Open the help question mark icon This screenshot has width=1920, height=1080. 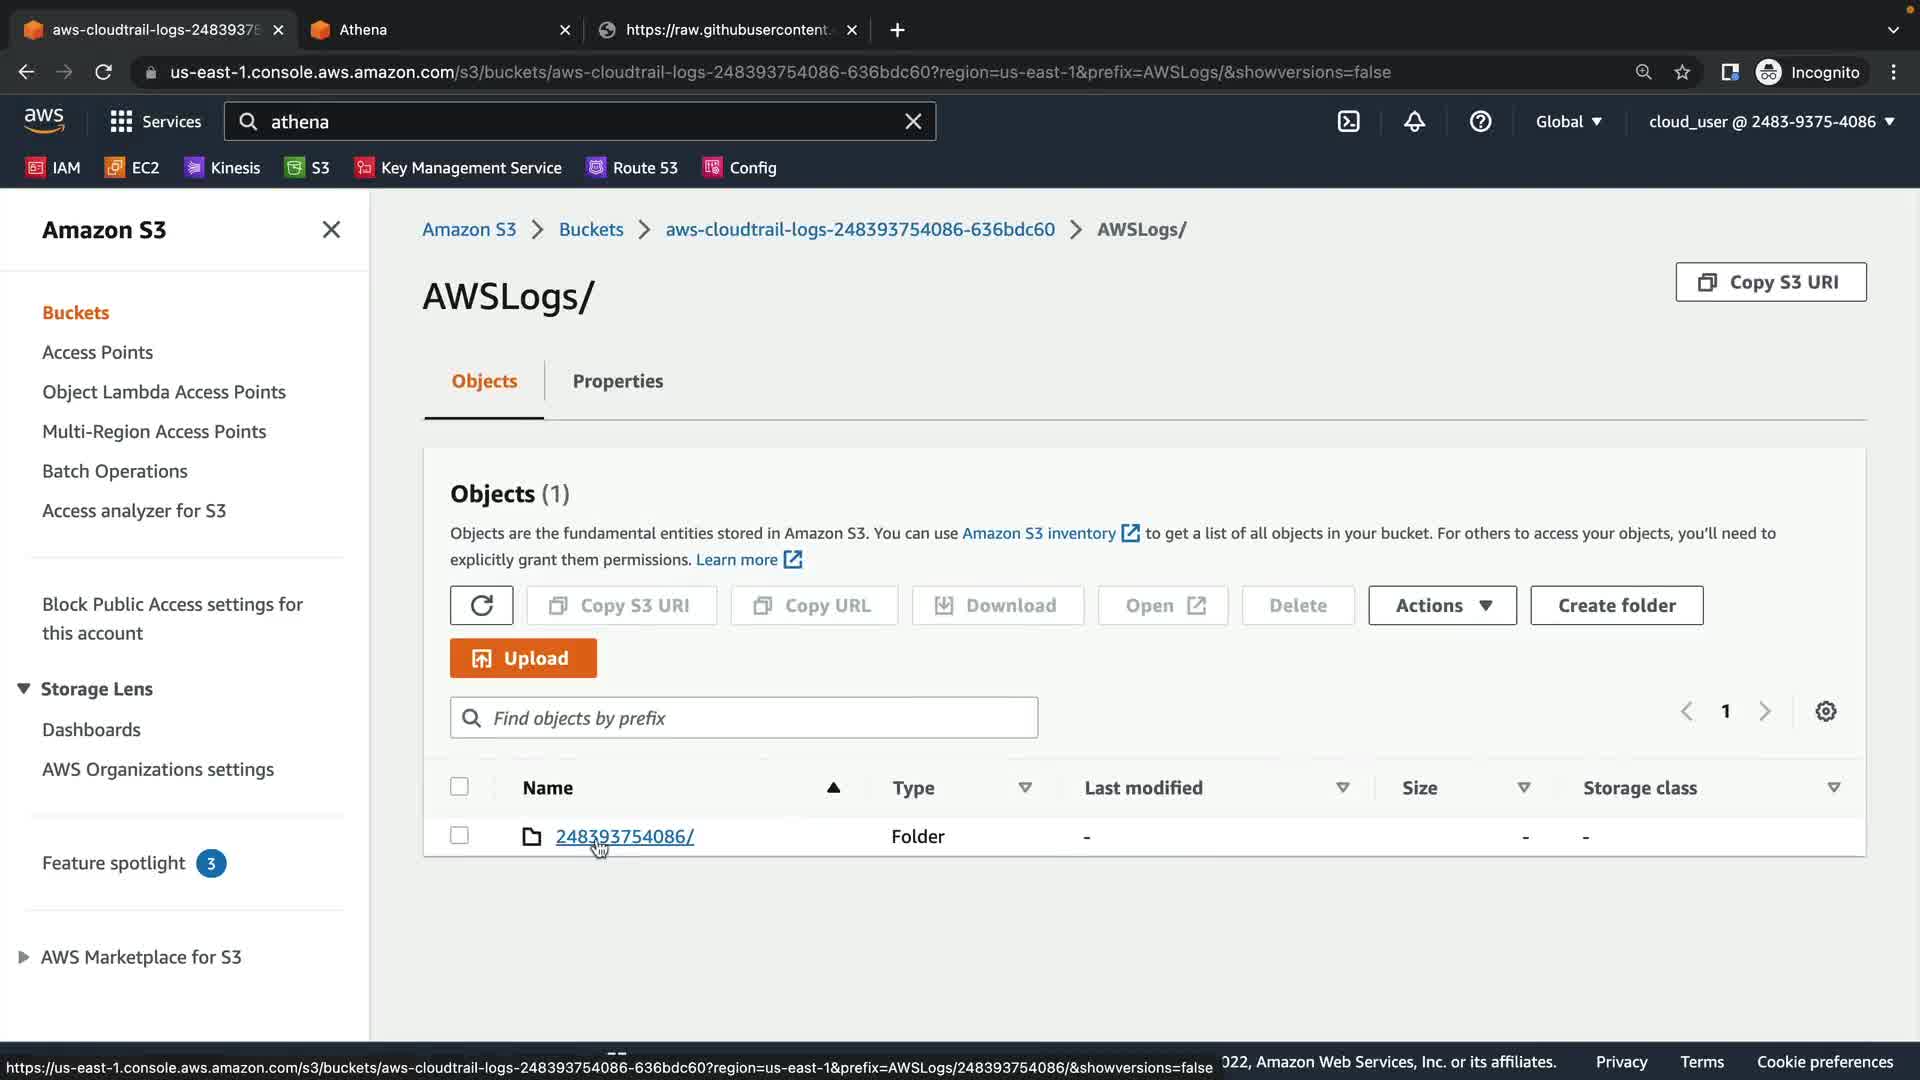1480,121
